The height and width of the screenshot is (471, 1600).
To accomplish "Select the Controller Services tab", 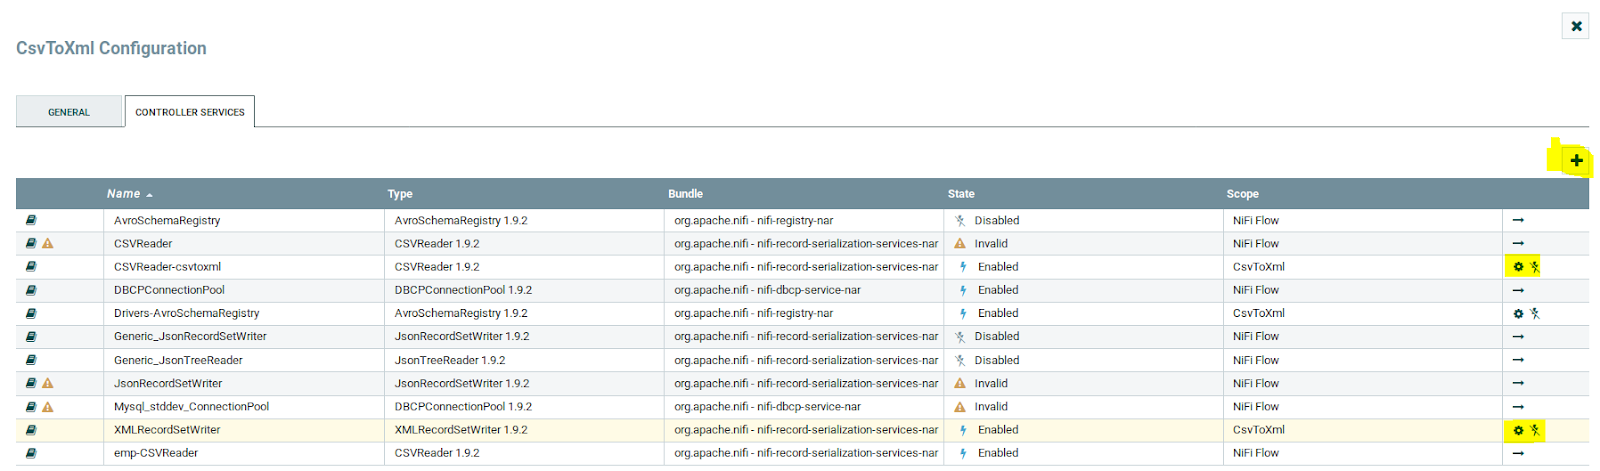I will 190,112.
